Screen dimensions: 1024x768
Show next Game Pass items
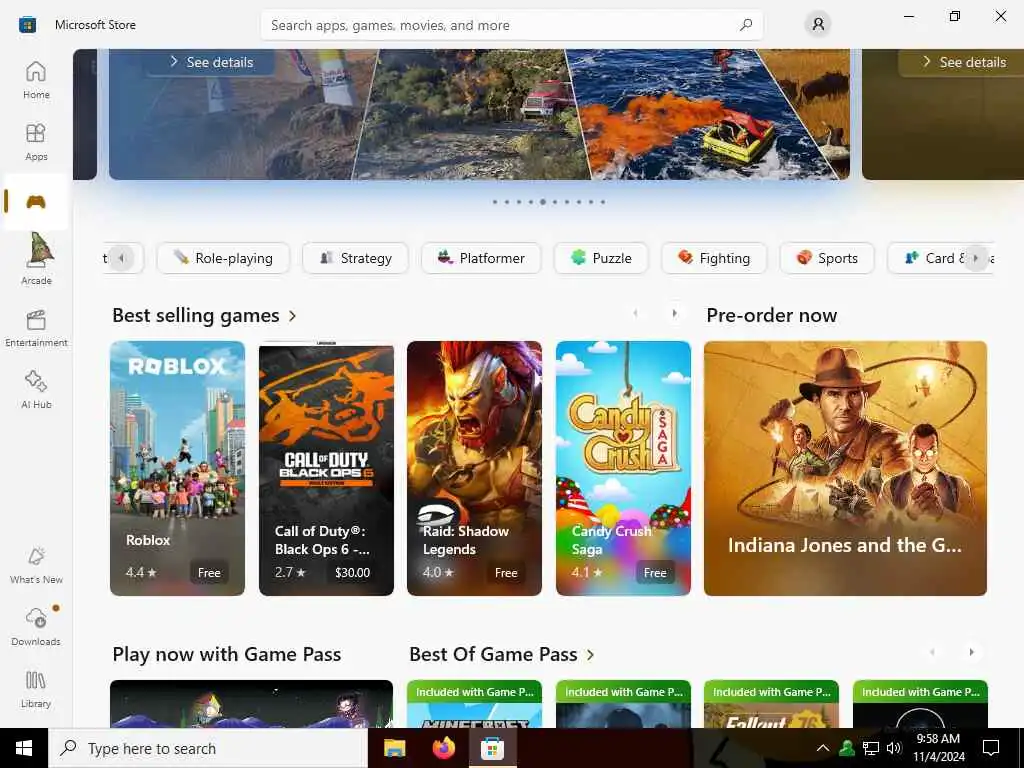click(971, 652)
